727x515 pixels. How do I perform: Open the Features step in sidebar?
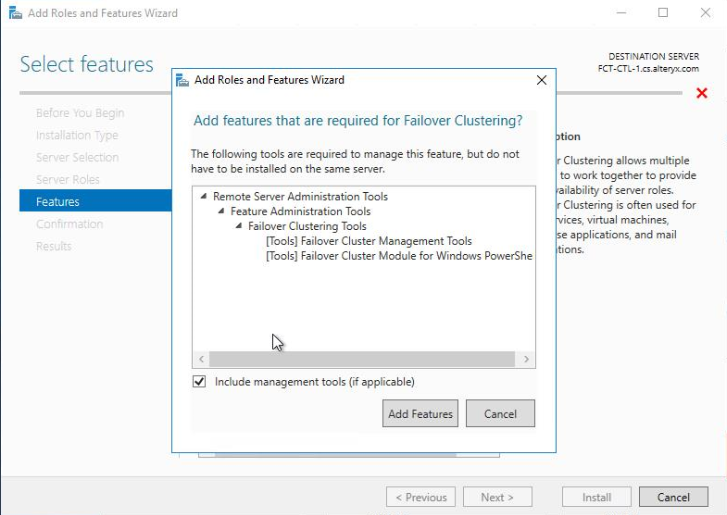[x=58, y=202]
